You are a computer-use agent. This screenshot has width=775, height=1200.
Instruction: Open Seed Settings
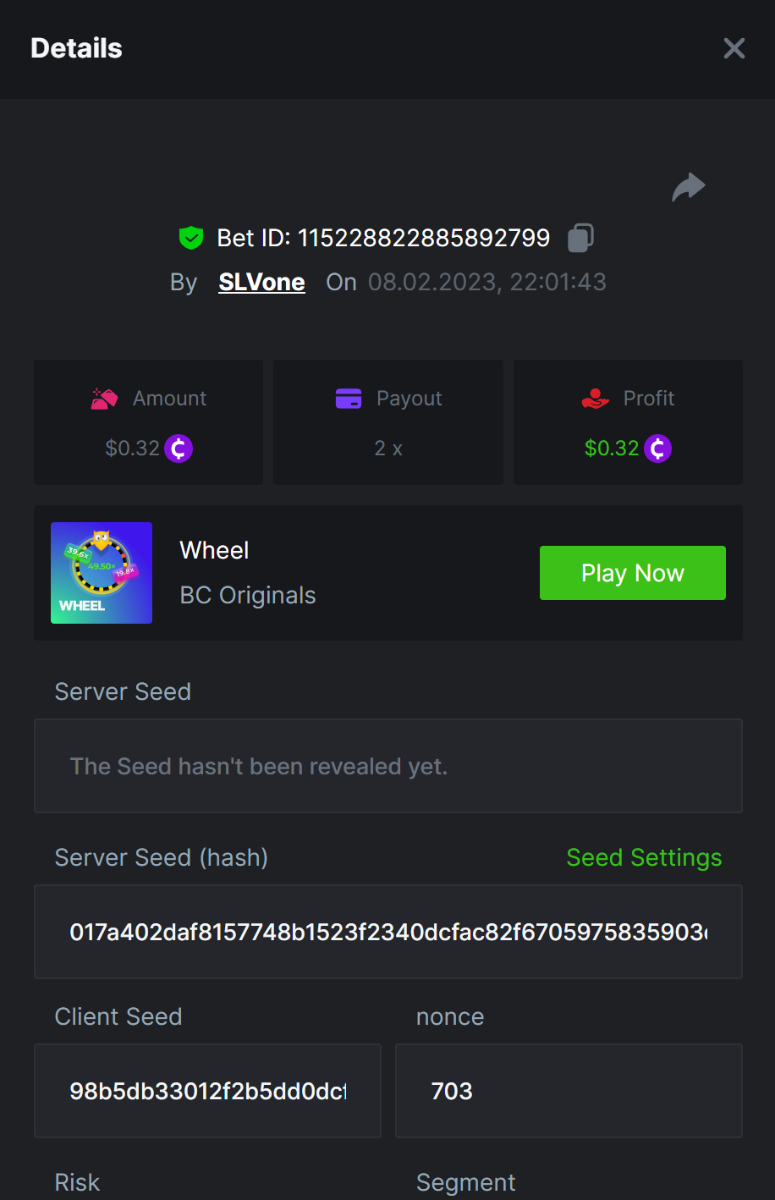click(644, 858)
